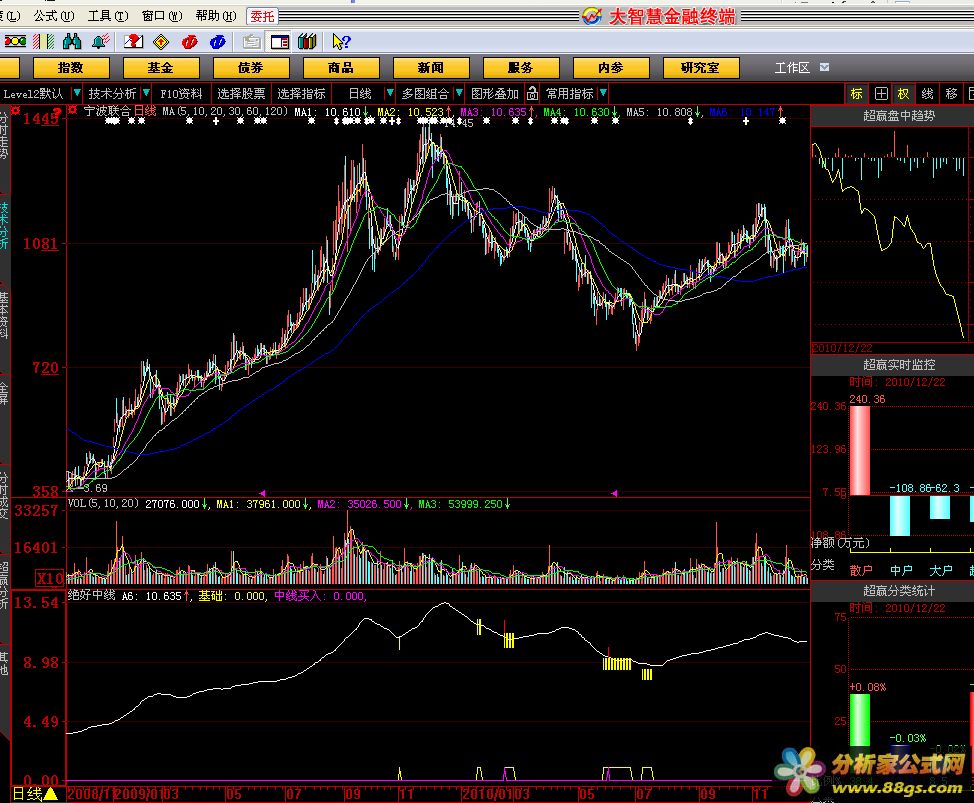Click the left magenta timeline arrow marker
Viewport: 974px width, 803px height.
coord(262,493)
